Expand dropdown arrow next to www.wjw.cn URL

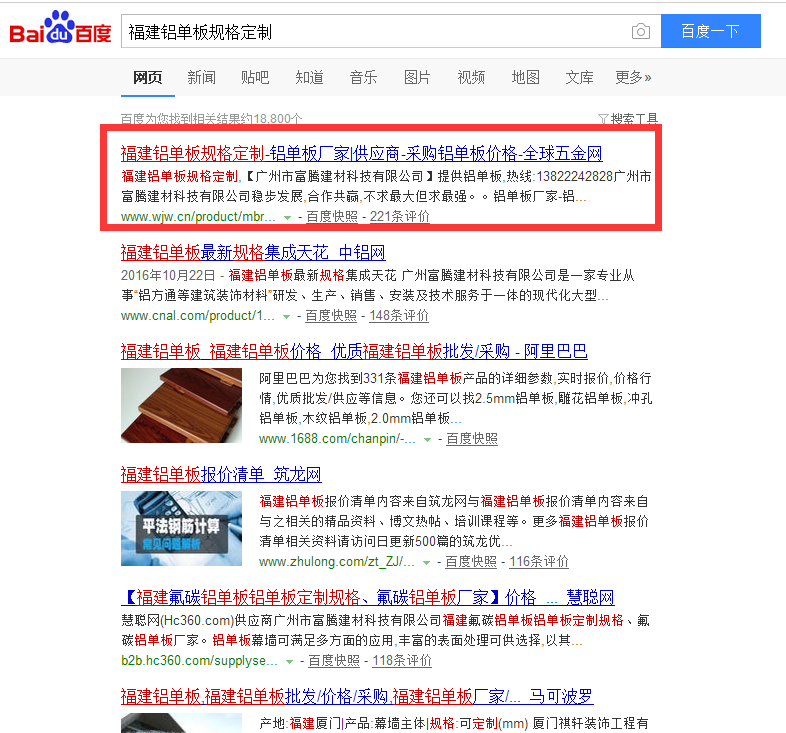coord(287,218)
